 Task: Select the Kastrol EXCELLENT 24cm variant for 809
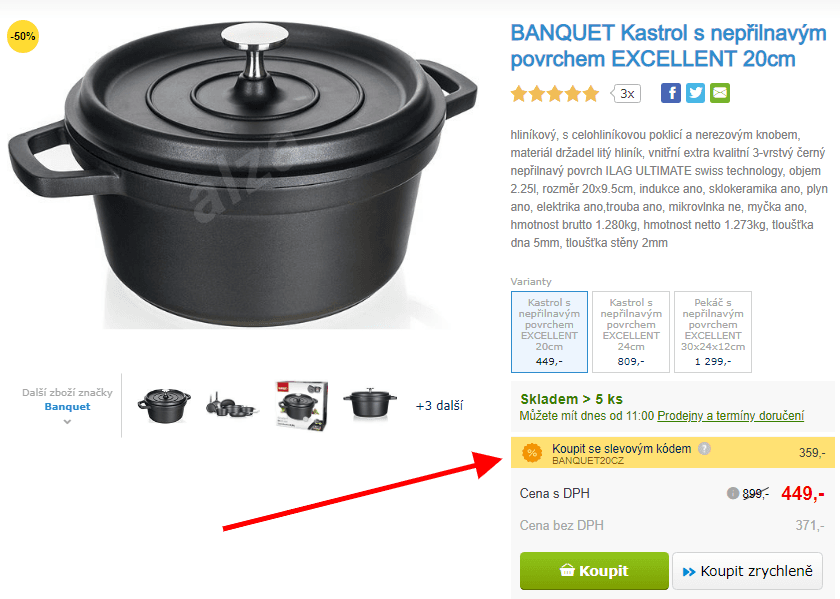coord(631,332)
